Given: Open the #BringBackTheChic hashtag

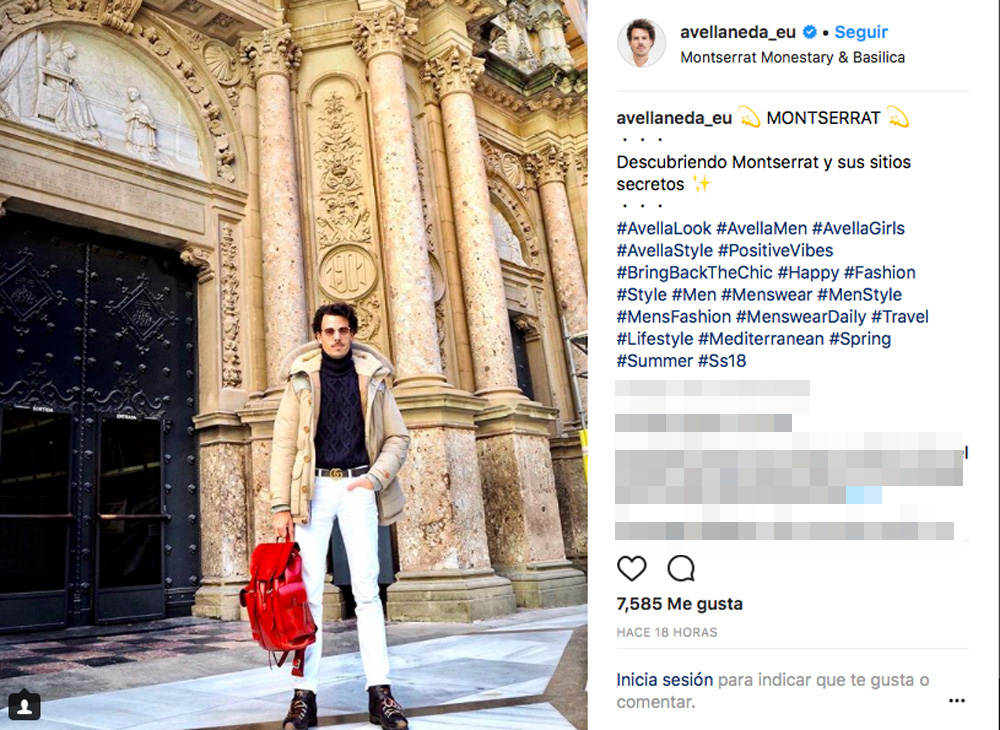Looking at the screenshot, I should pos(694,273).
